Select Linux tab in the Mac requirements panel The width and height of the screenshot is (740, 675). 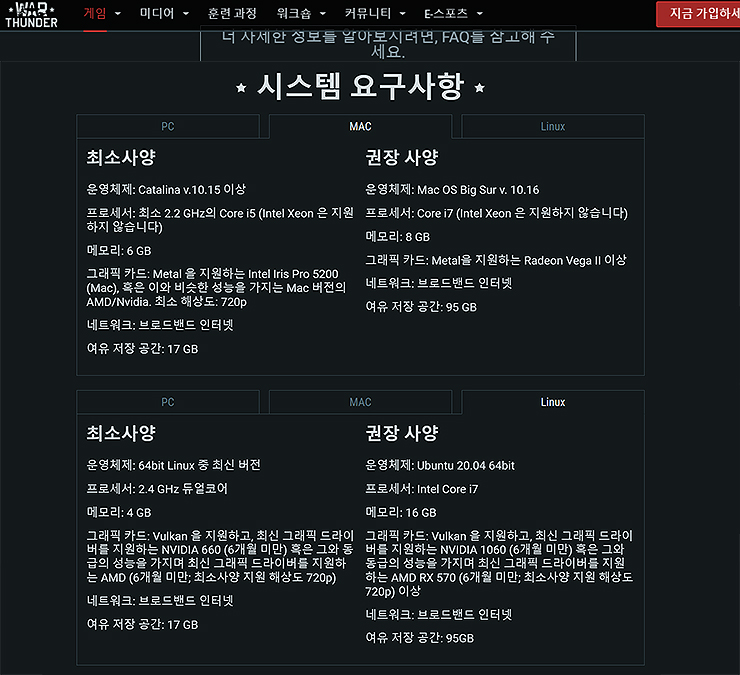pyautogui.click(x=553, y=126)
